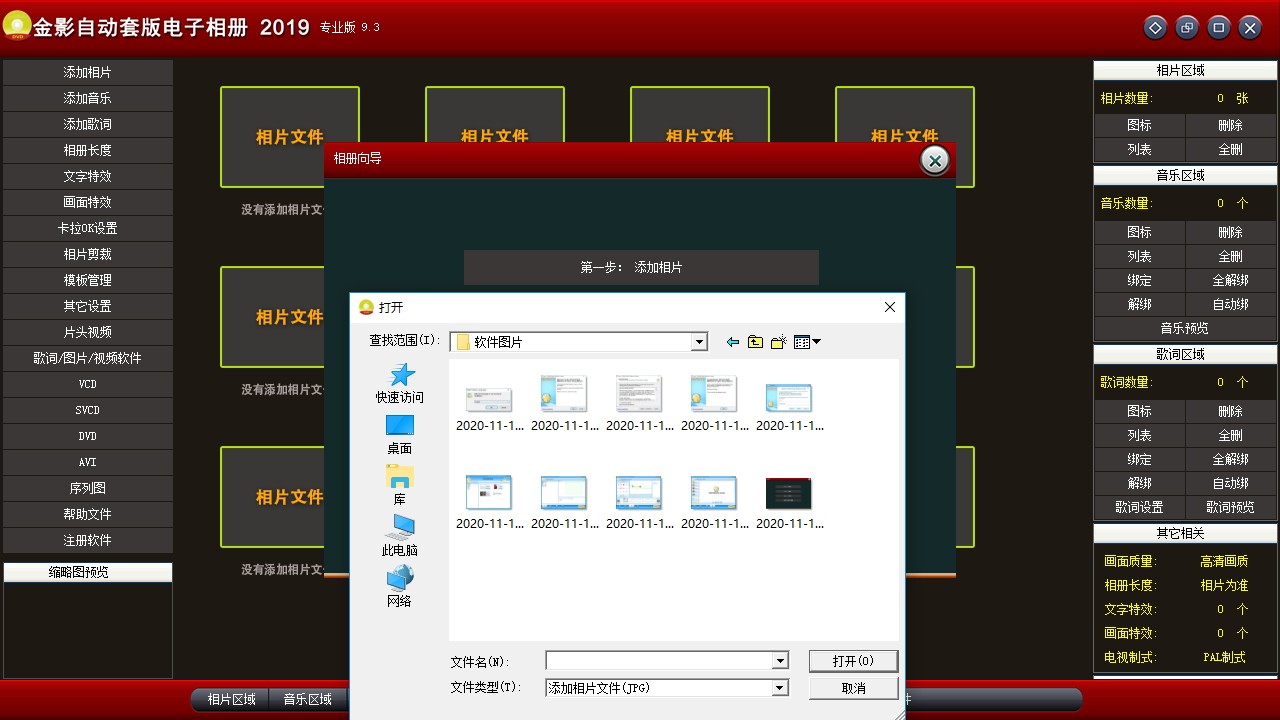Screen dimensions: 1280x720
Task: Open 歌词/图片/视频软件 in the left menu
Action: point(88,358)
